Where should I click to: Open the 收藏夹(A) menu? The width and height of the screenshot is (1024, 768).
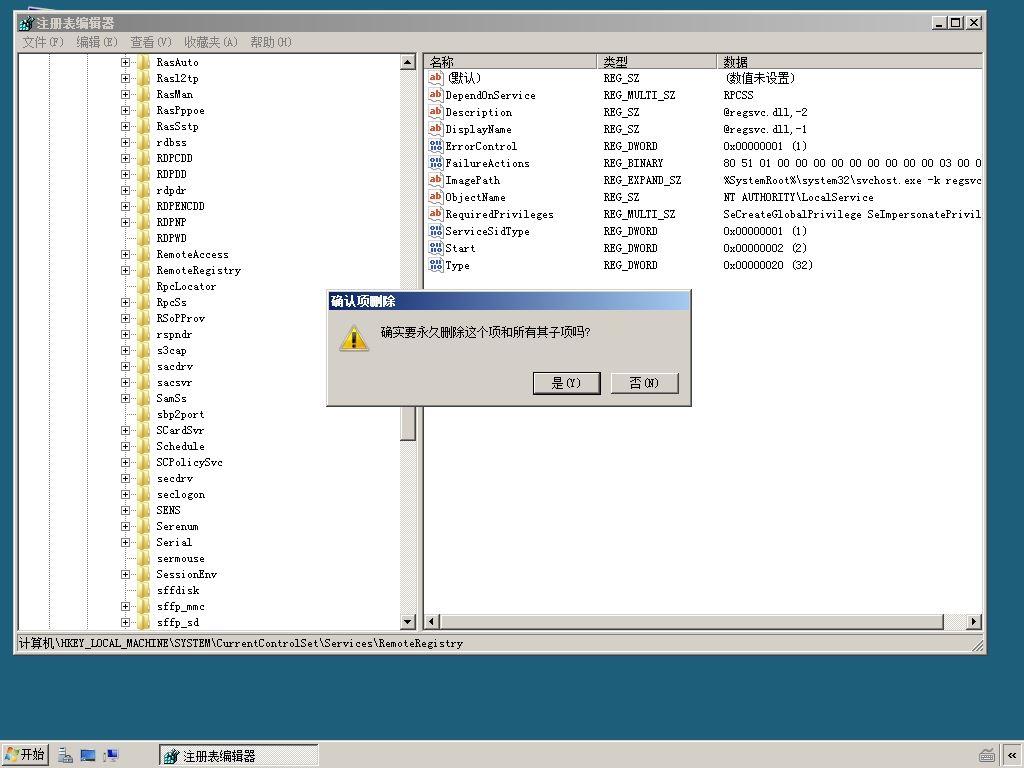211,42
